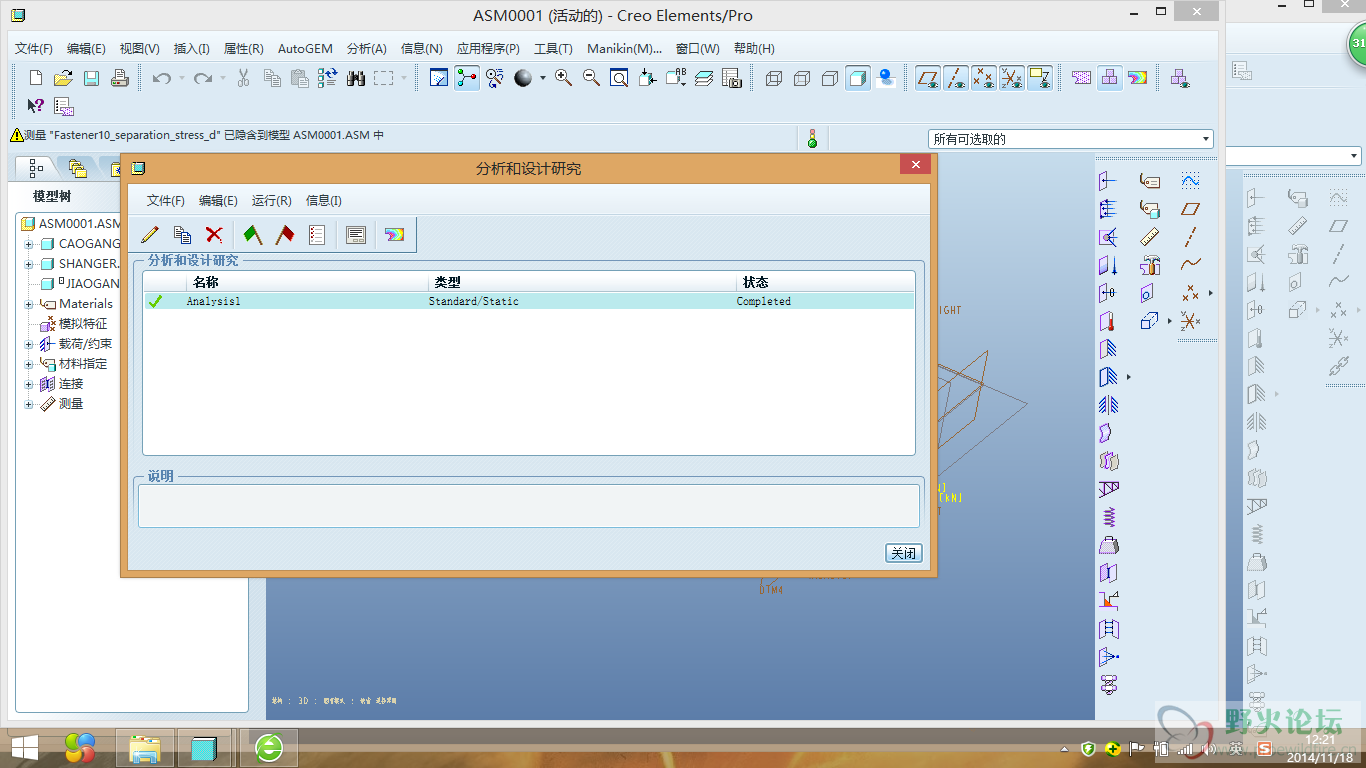The height and width of the screenshot is (768, 1366).
Task: Expand the 材料指定 tree node
Action: pyautogui.click(x=29, y=364)
